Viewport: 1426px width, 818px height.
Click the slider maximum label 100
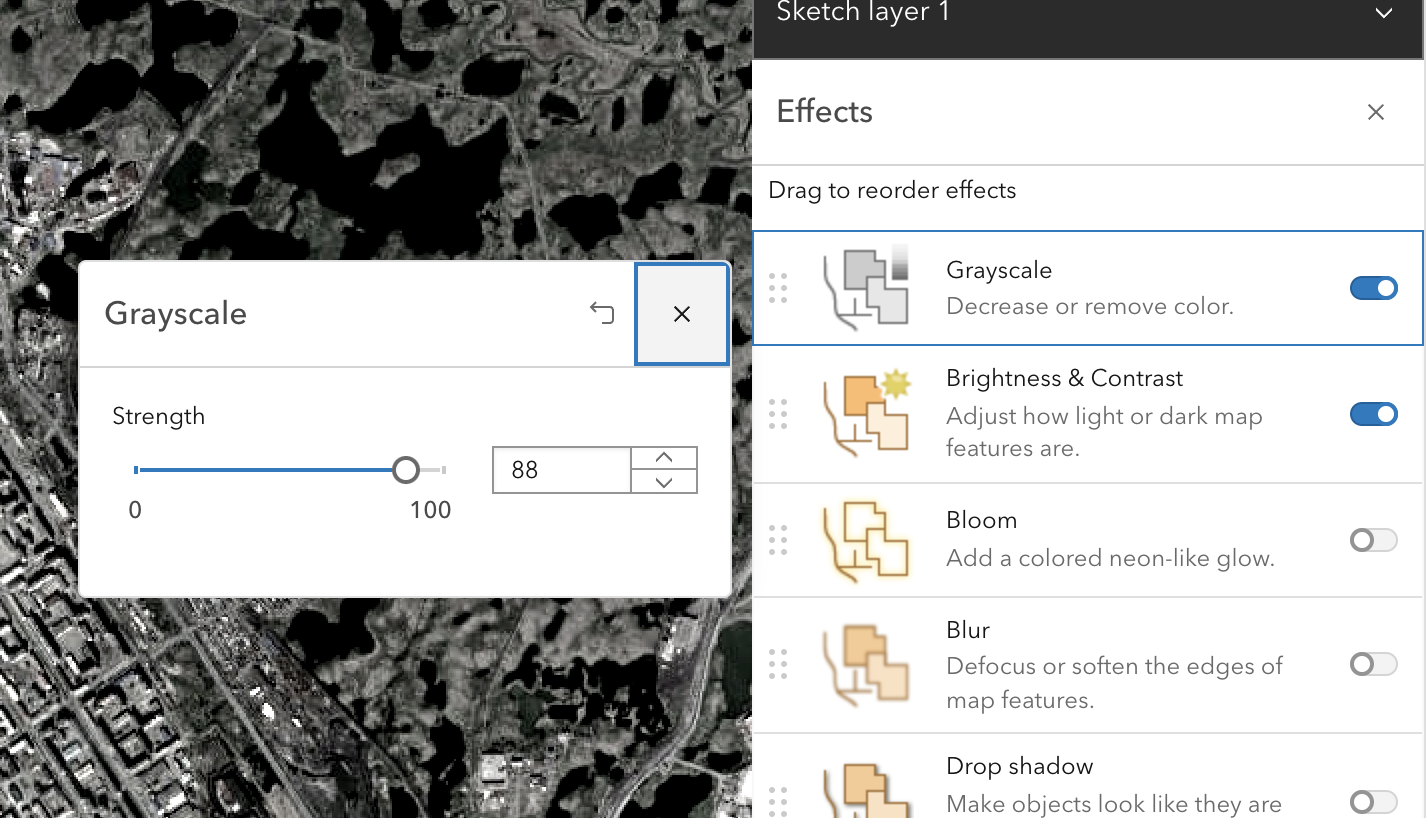pyautogui.click(x=431, y=510)
